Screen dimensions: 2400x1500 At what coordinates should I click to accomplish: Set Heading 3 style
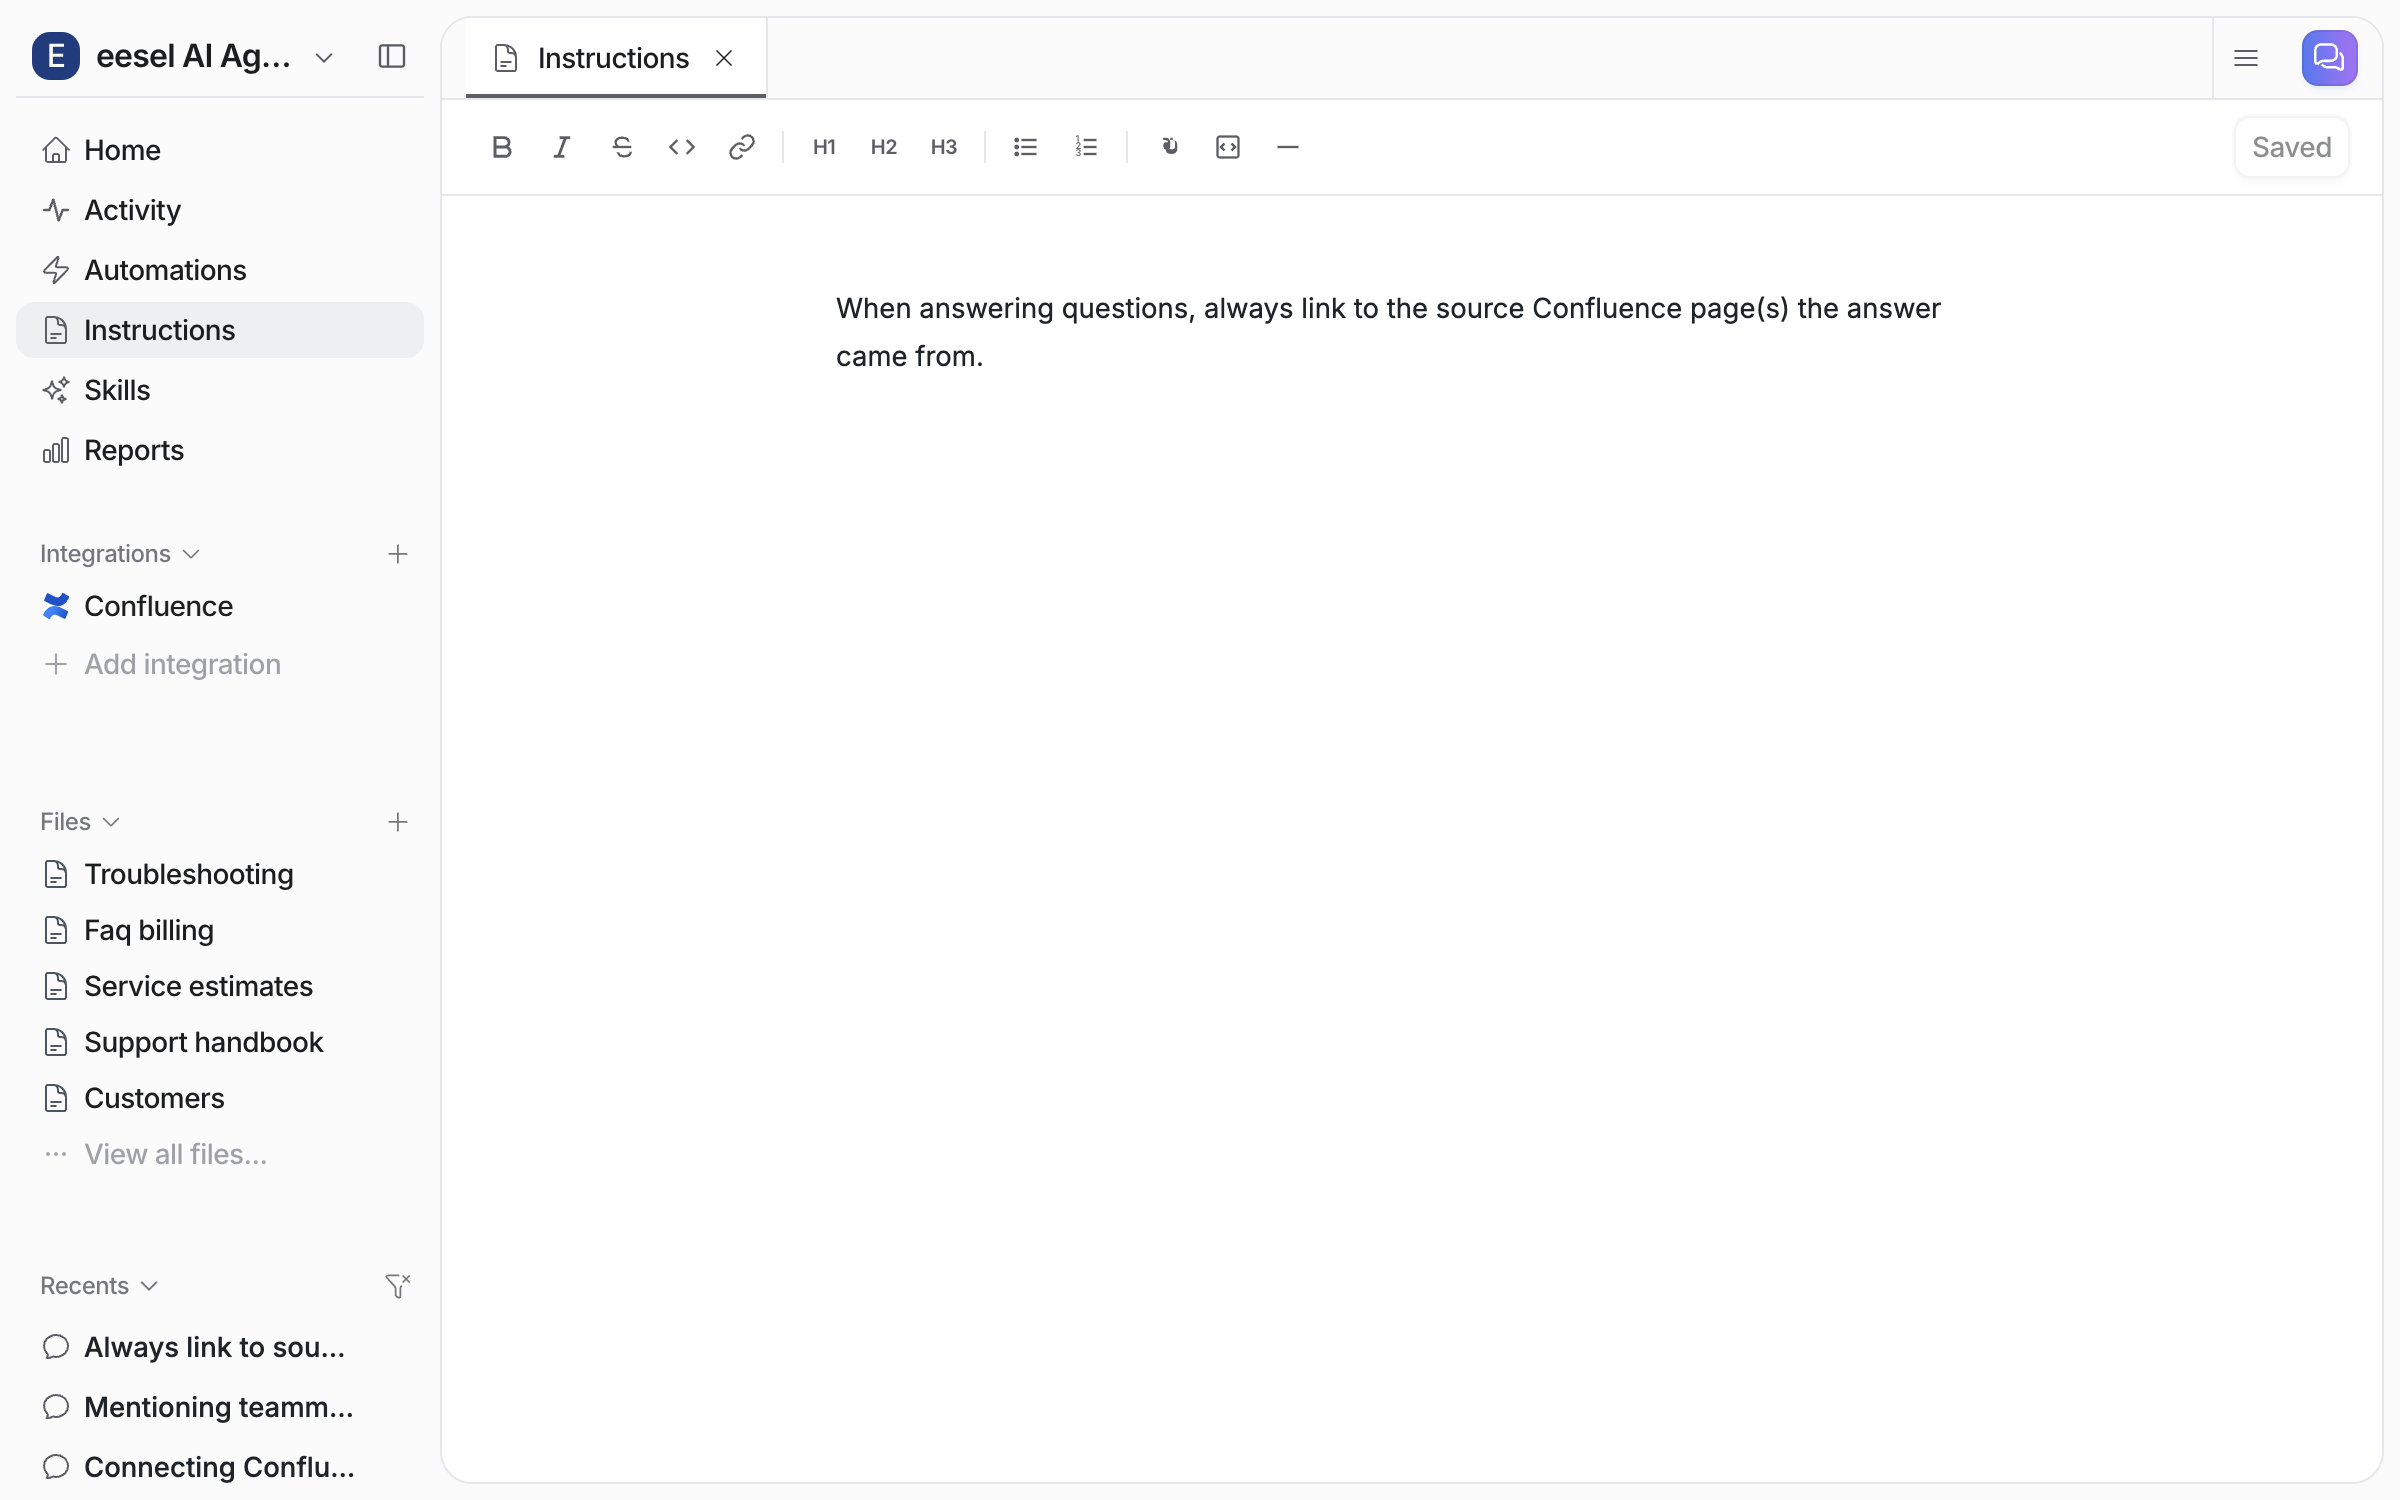click(944, 147)
